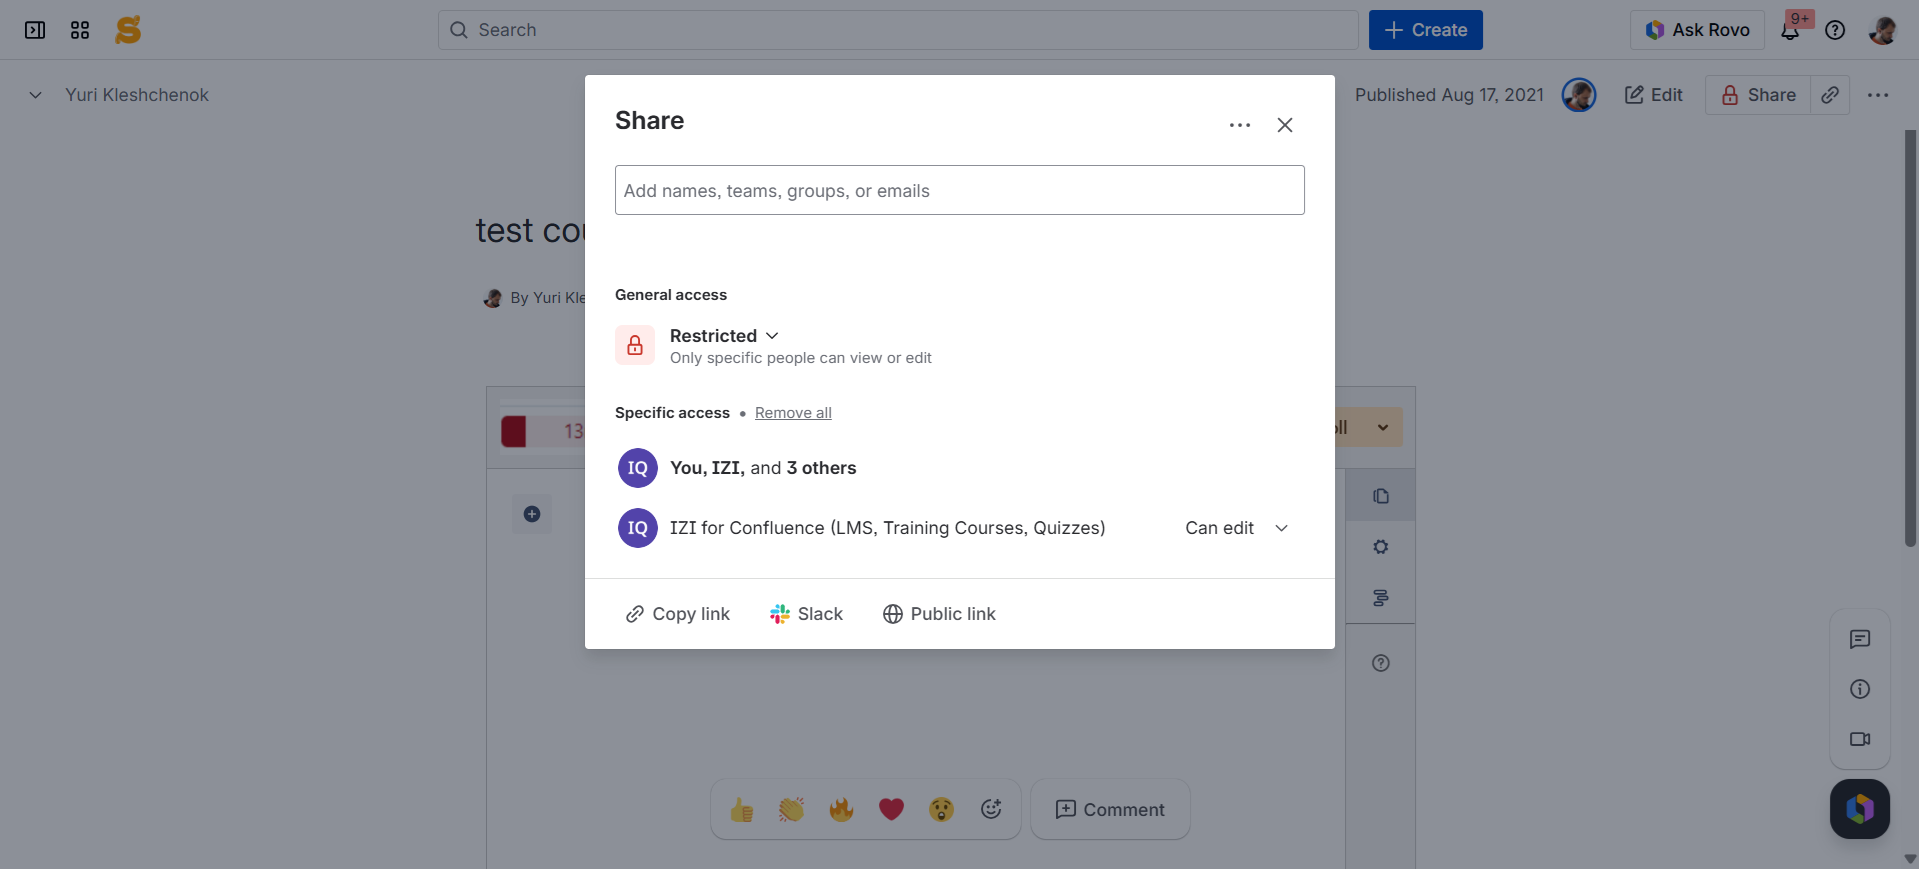Screen dimensions: 1919x869
Task: Open the Public link option
Action: (x=939, y=614)
